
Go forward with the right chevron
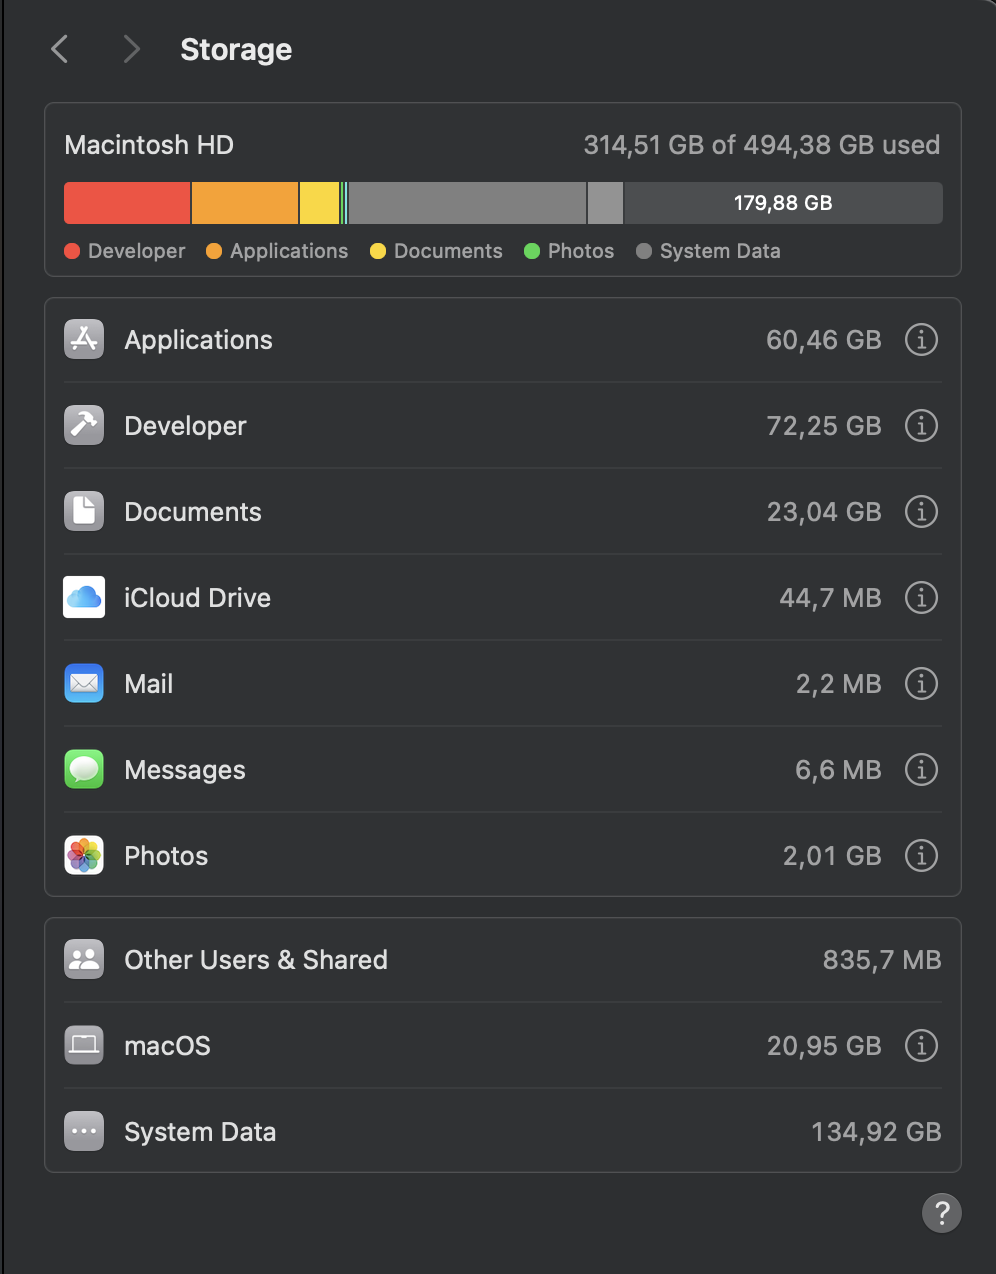pyautogui.click(x=131, y=49)
